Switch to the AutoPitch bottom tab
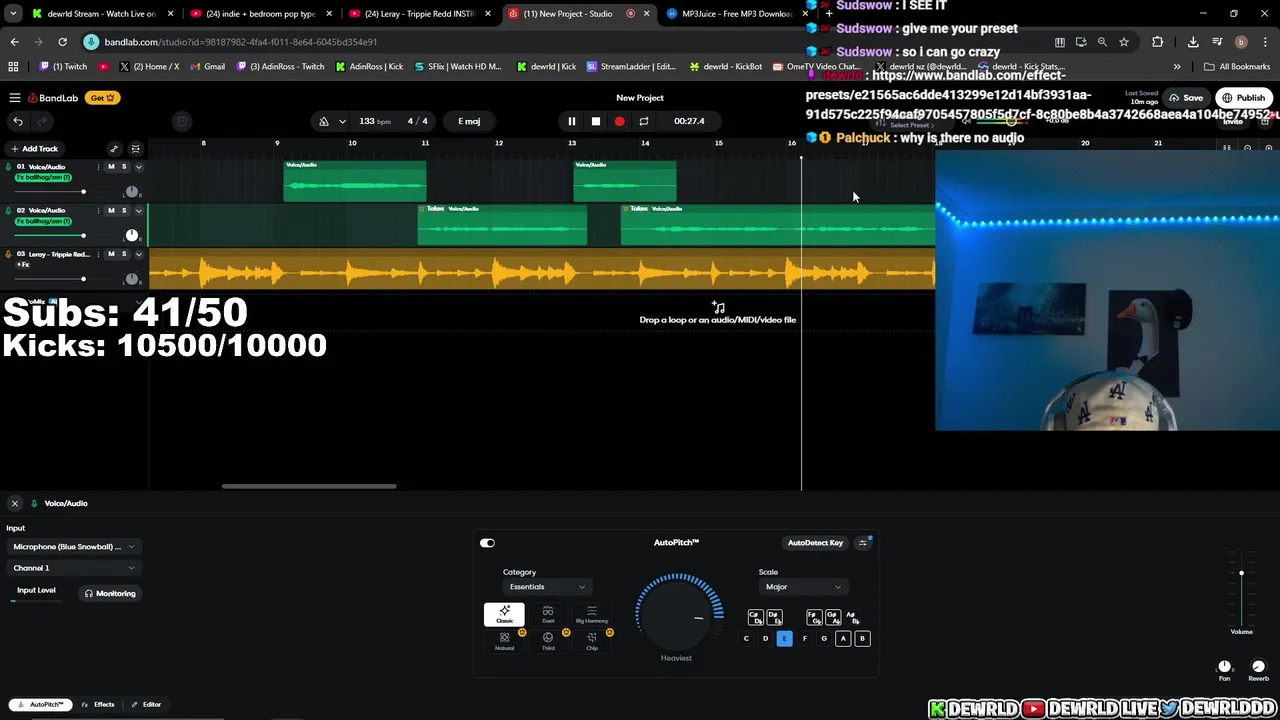Image resolution: width=1280 pixels, height=720 pixels. [x=40, y=705]
